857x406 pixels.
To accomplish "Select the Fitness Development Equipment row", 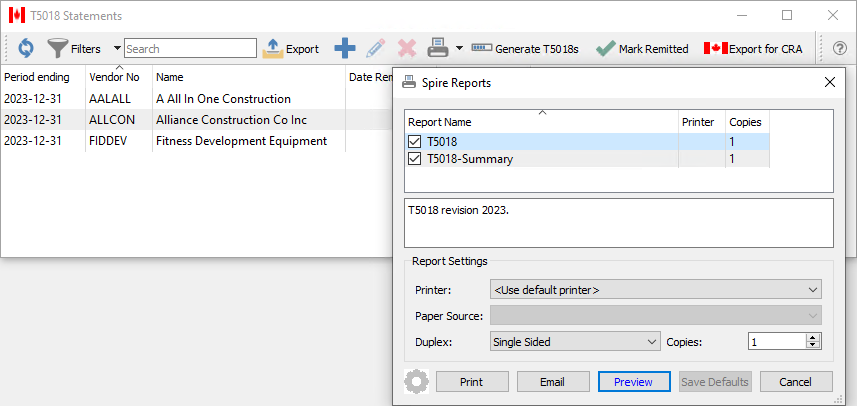I will click(x=197, y=141).
